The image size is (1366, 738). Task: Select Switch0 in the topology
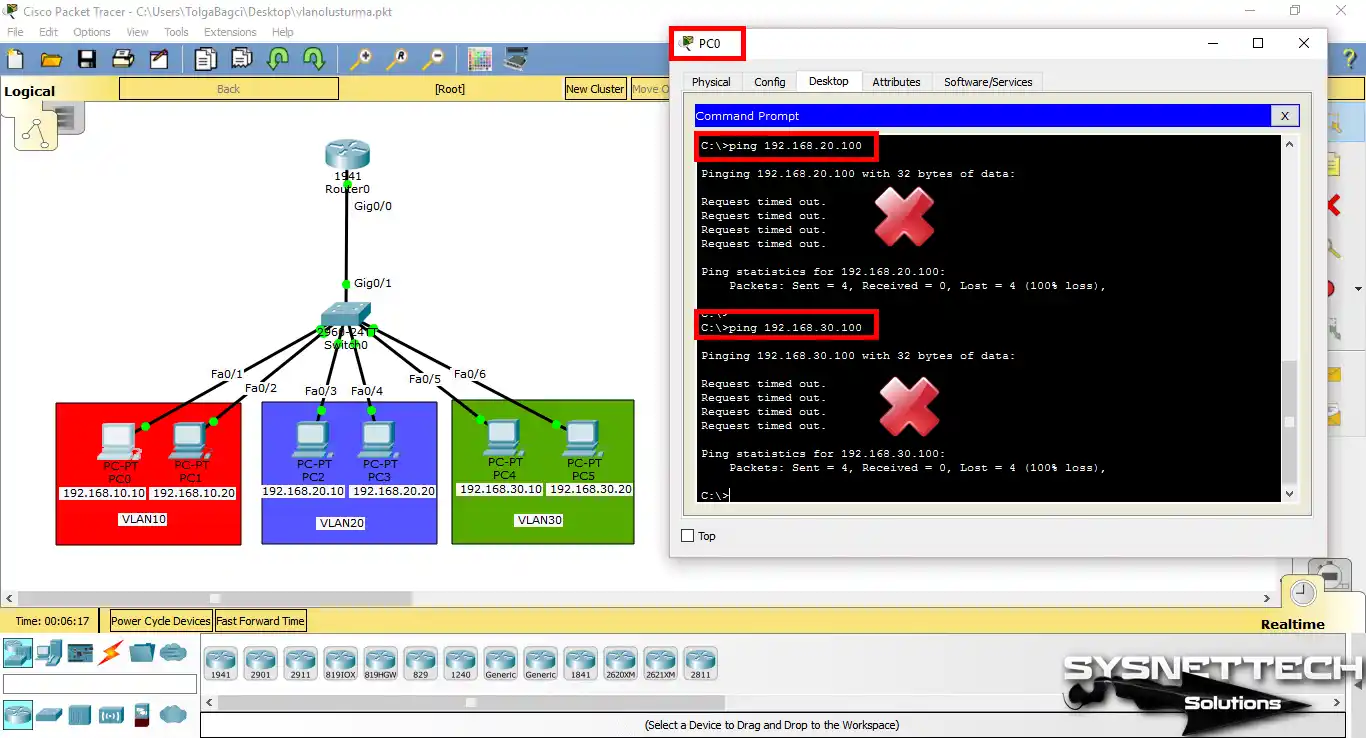coord(346,317)
